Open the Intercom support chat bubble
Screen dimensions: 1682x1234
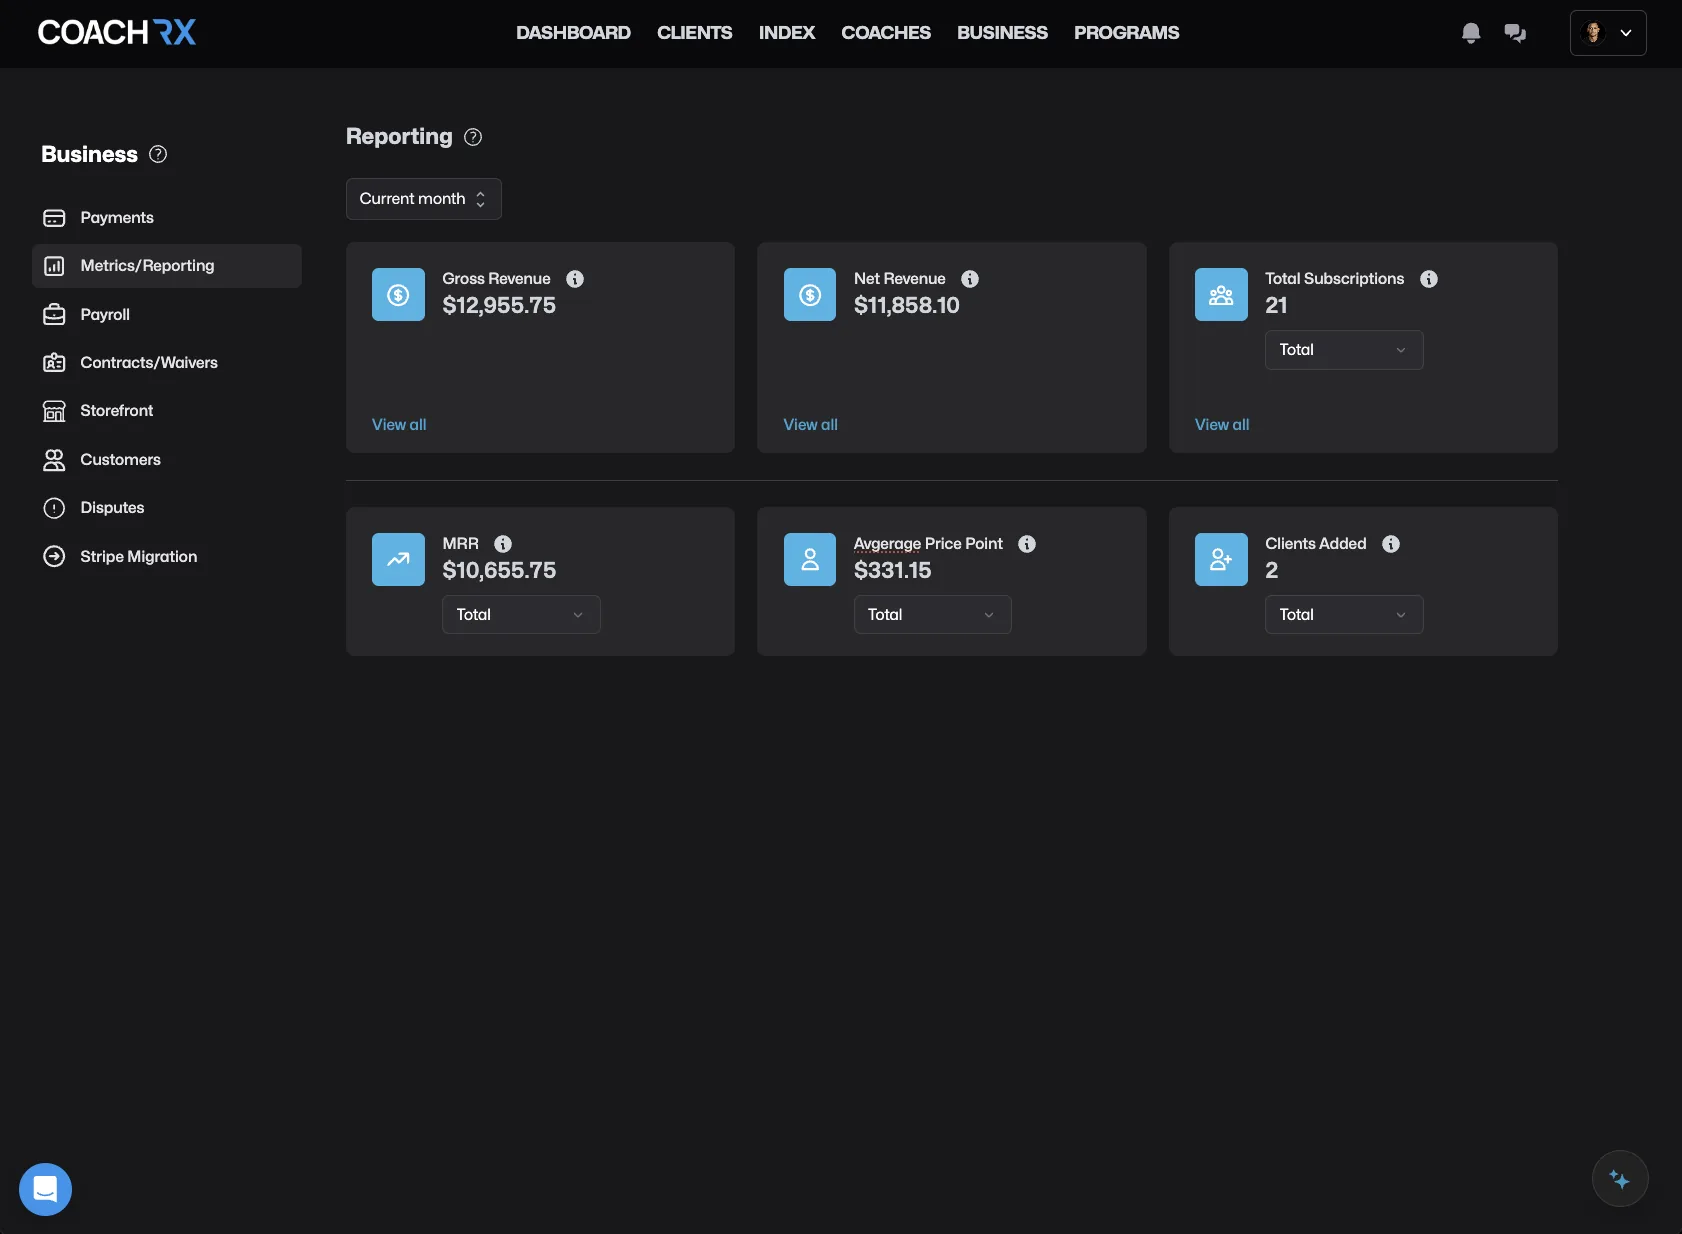click(x=45, y=1189)
